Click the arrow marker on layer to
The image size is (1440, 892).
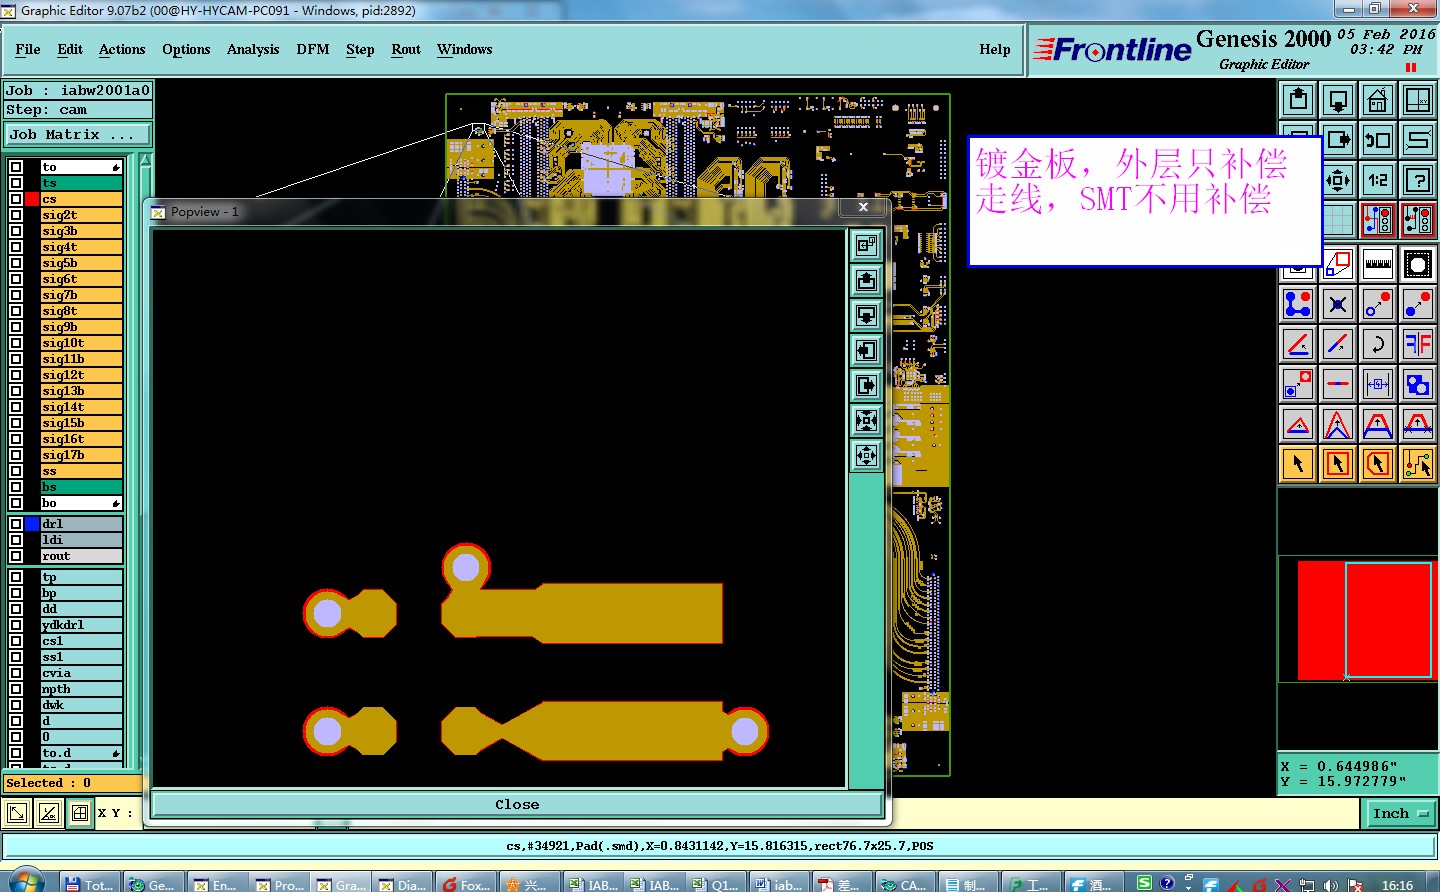(x=116, y=167)
